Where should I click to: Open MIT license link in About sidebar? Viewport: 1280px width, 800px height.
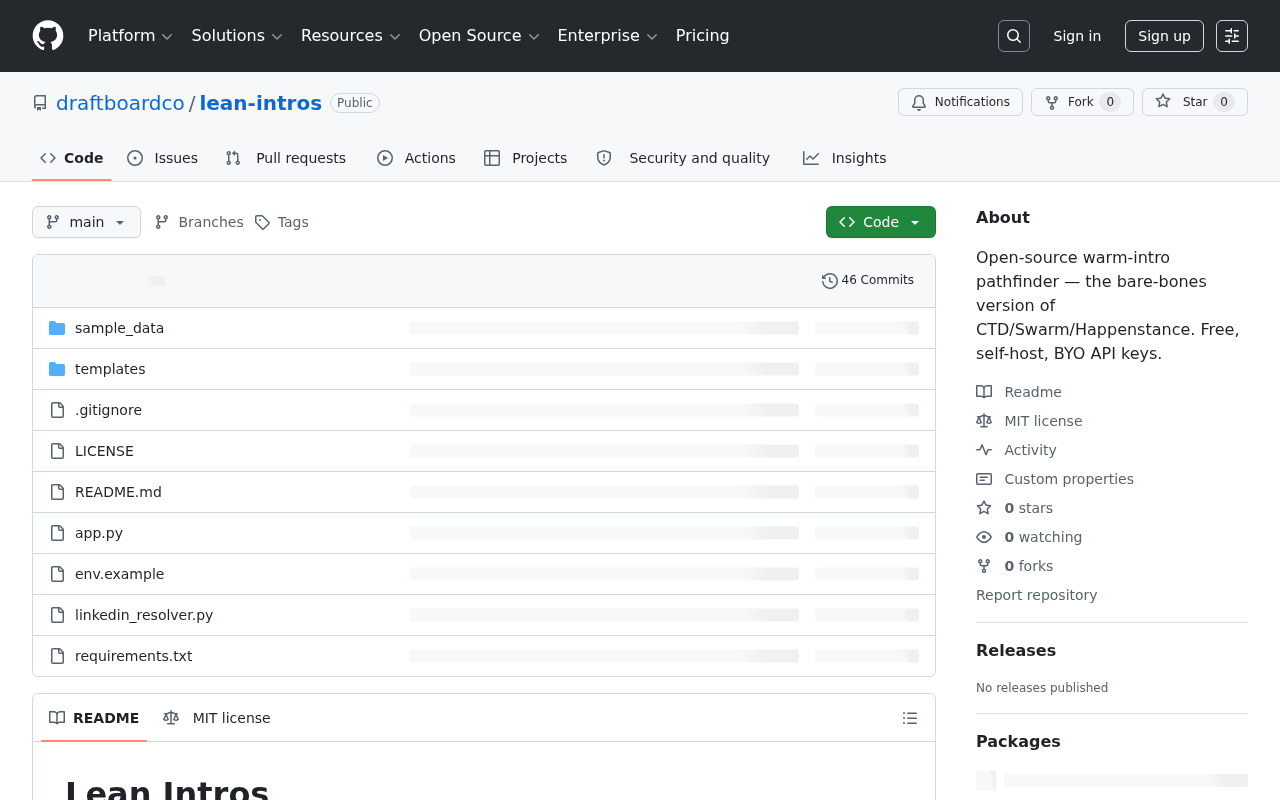[x=1029, y=421]
